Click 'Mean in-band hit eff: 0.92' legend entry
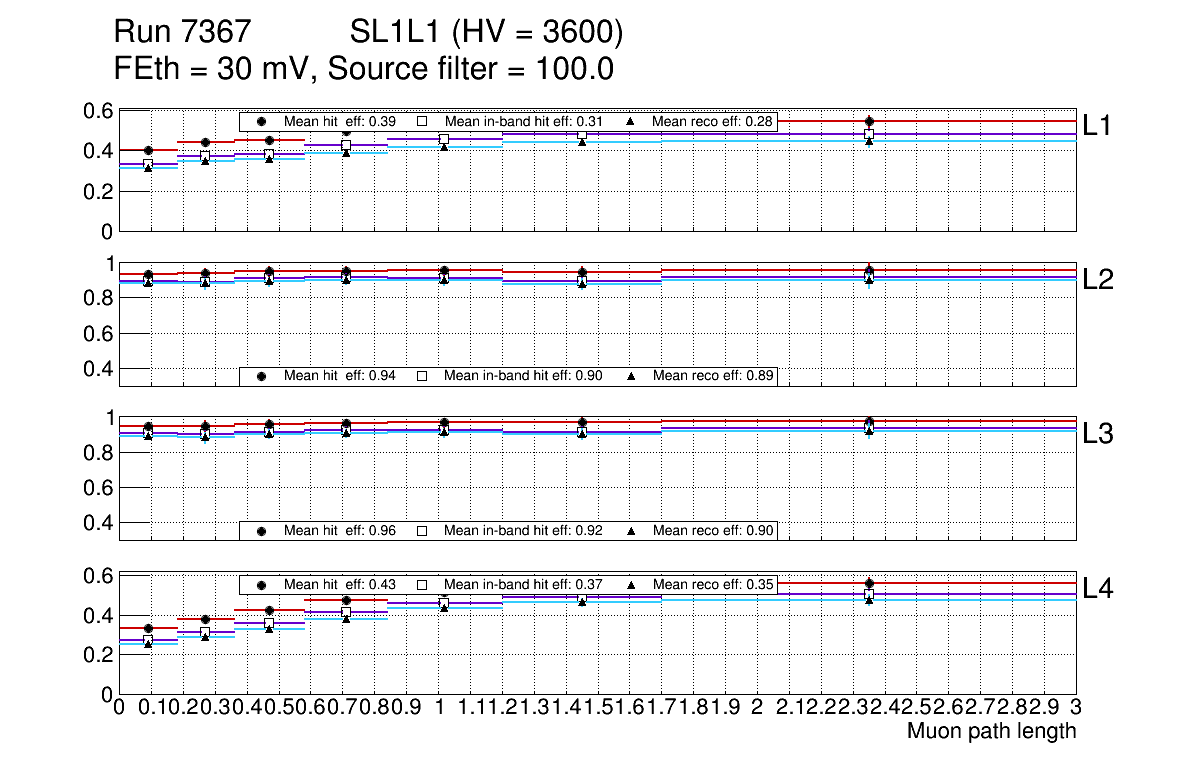This screenshot has height=772, width=1196. coord(522,531)
